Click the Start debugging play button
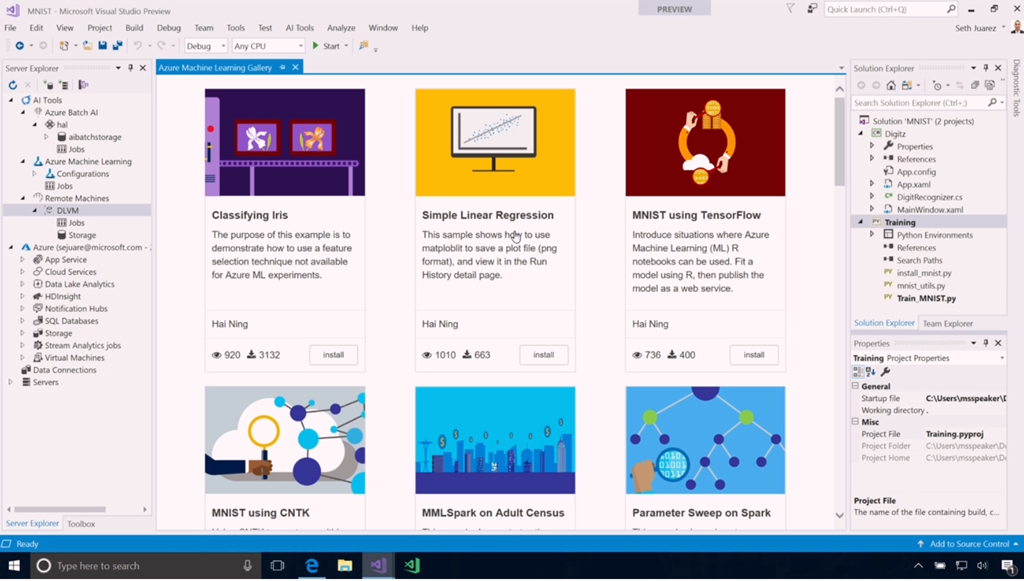The height and width of the screenshot is (581, 1024). pyautogui.click(x=317, y=46)
